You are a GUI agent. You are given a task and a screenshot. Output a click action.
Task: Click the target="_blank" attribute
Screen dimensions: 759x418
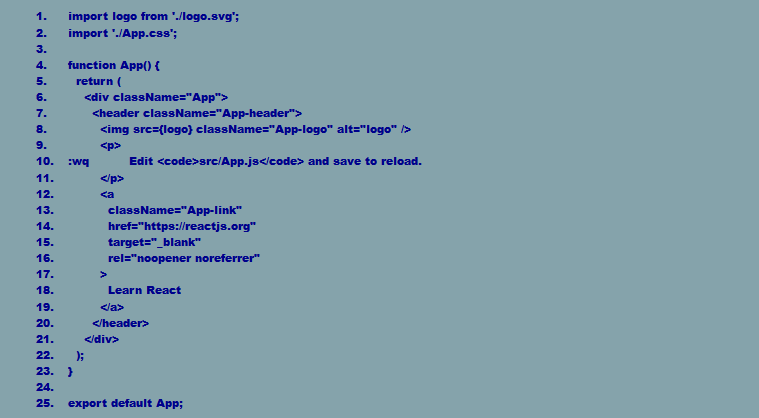(154, 242)
